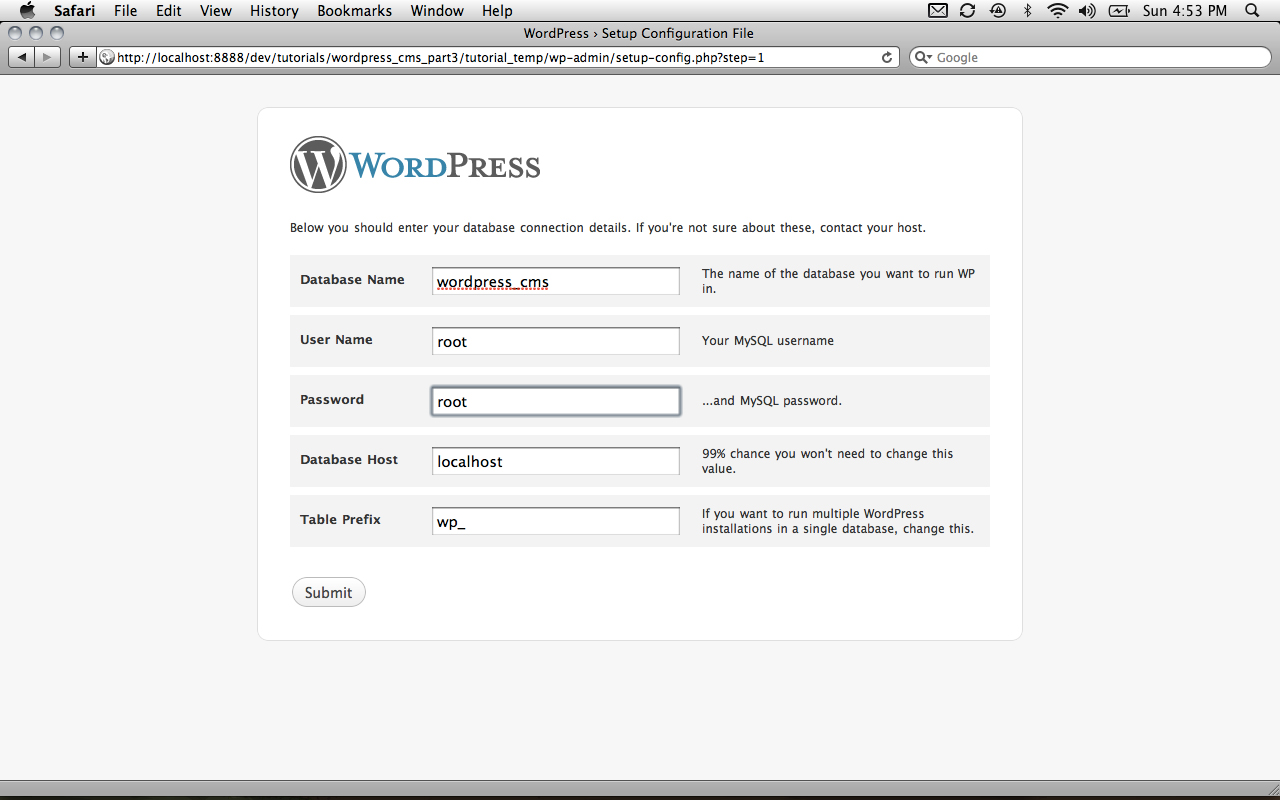Open the File menu
This screenshot has height=800, width=1280.
125,11
